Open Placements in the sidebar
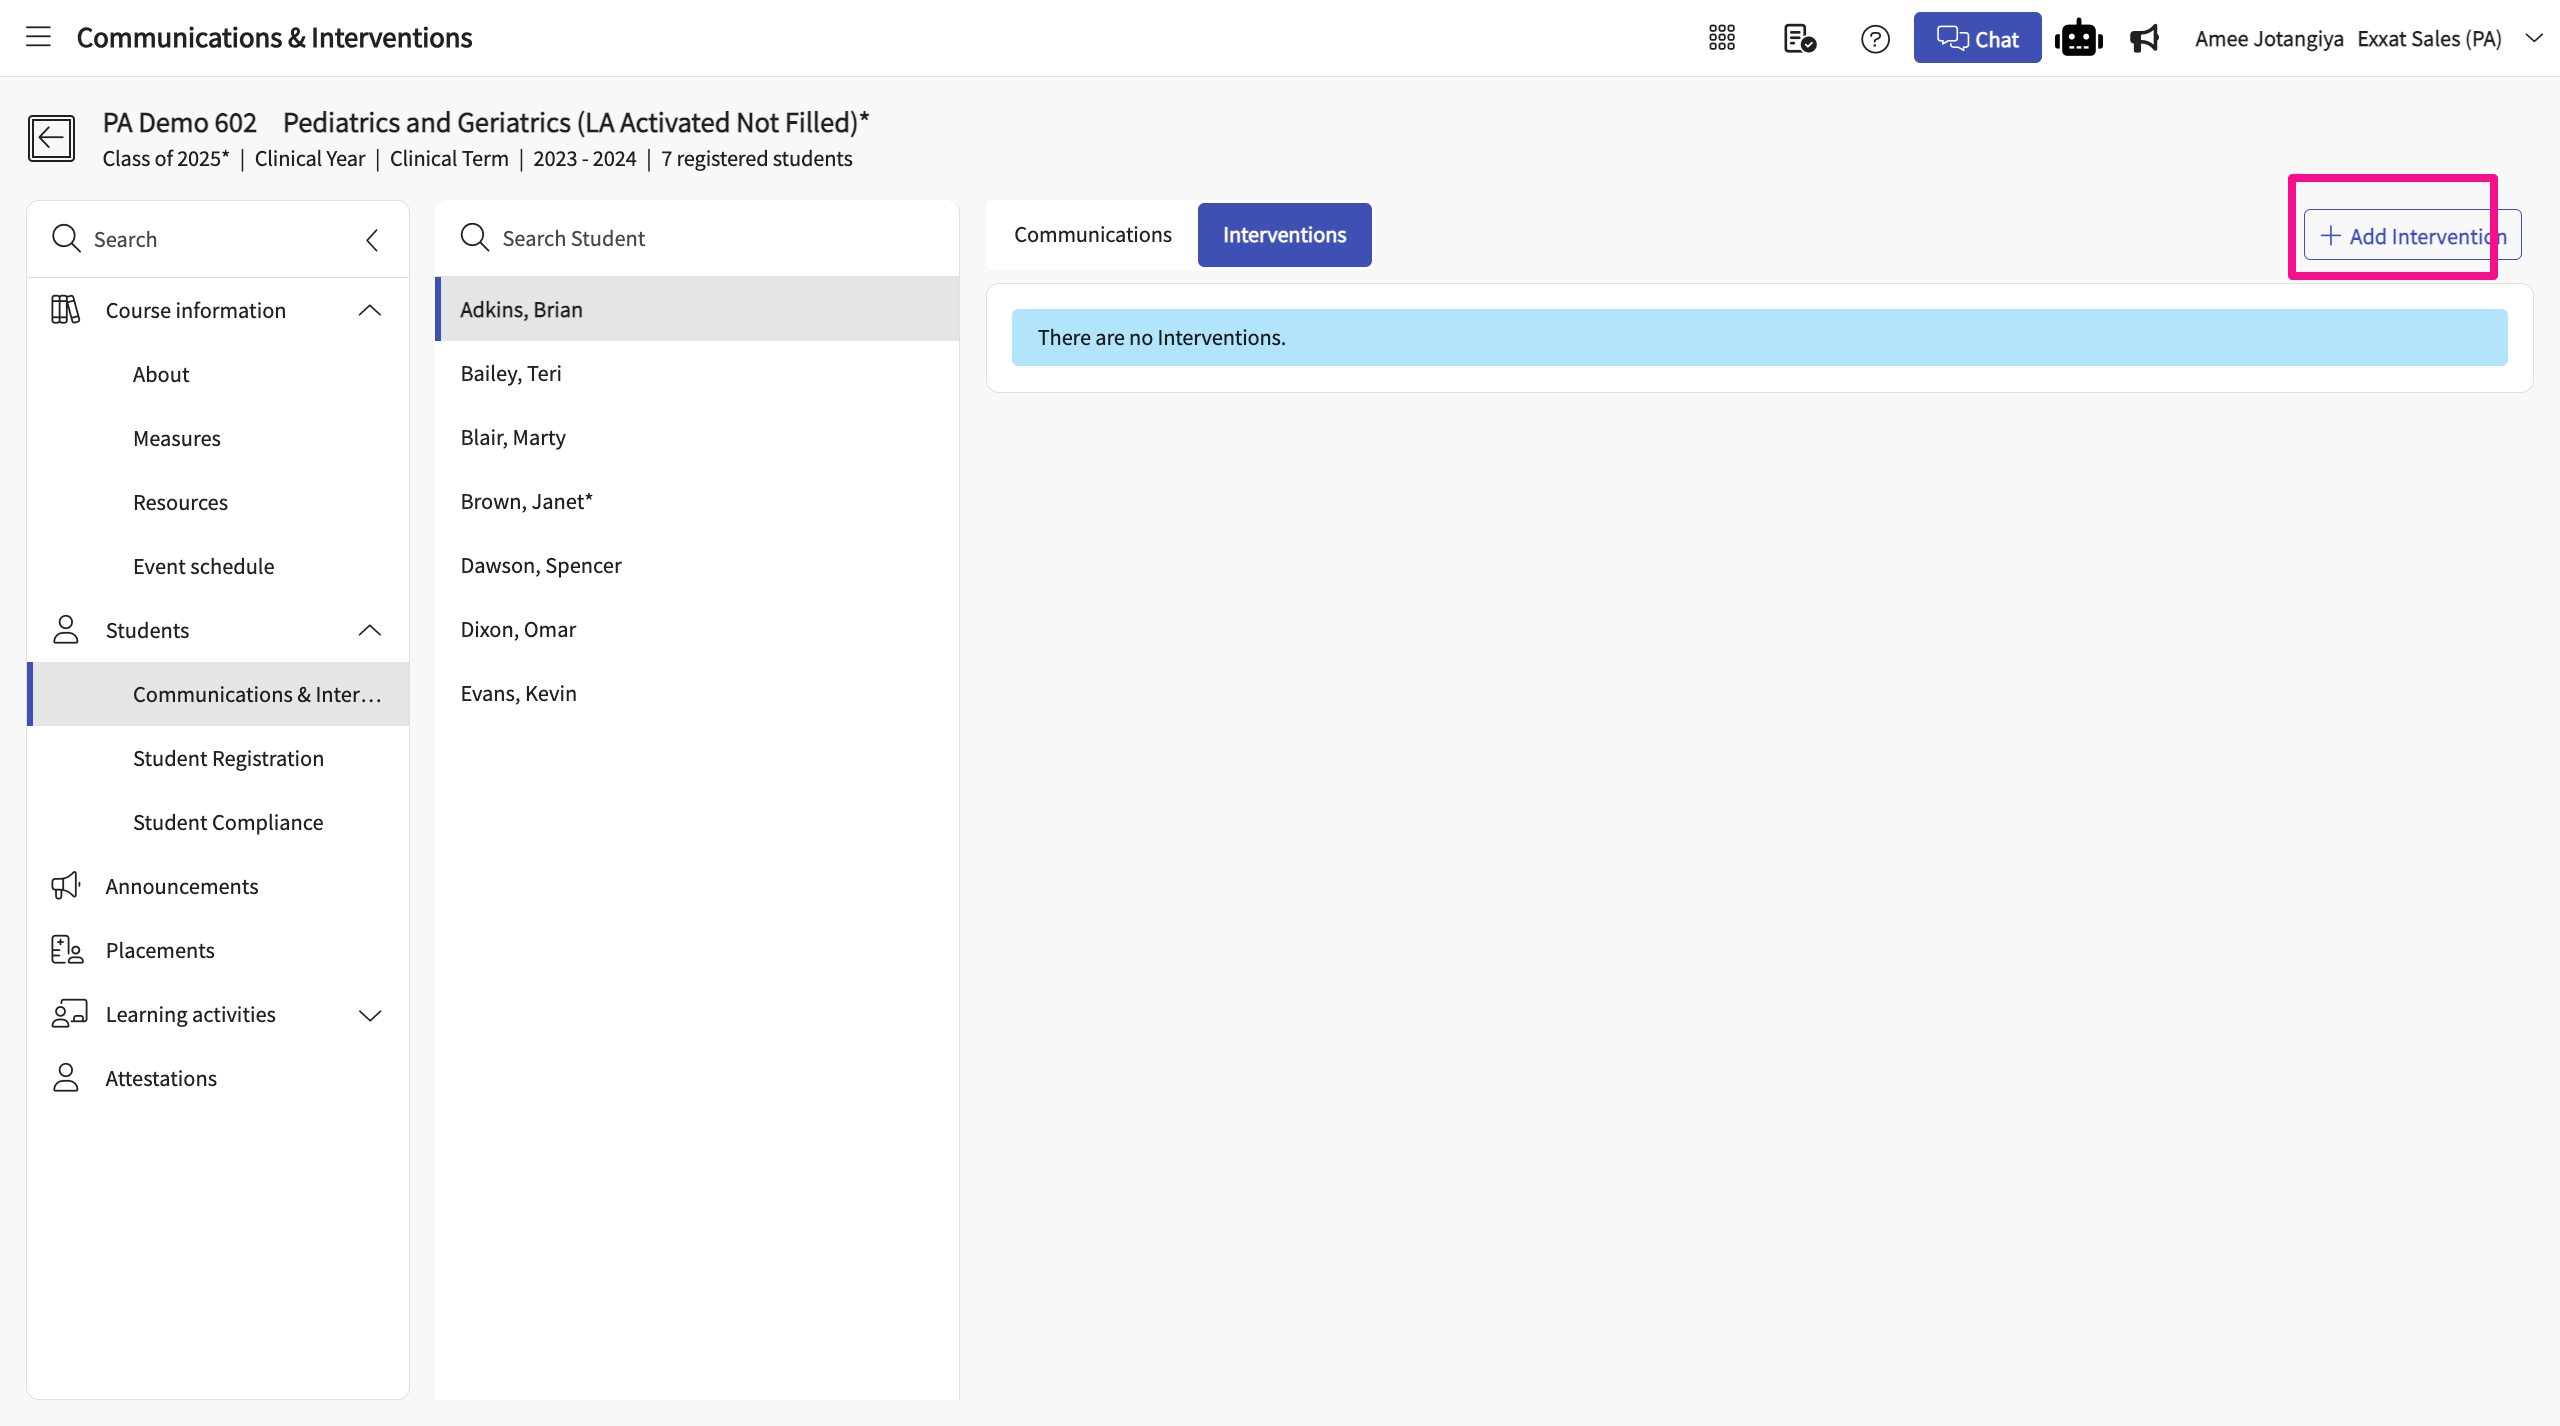Screen dimensions: 2560x1426 pyautogui.click(x=160, y=950)
